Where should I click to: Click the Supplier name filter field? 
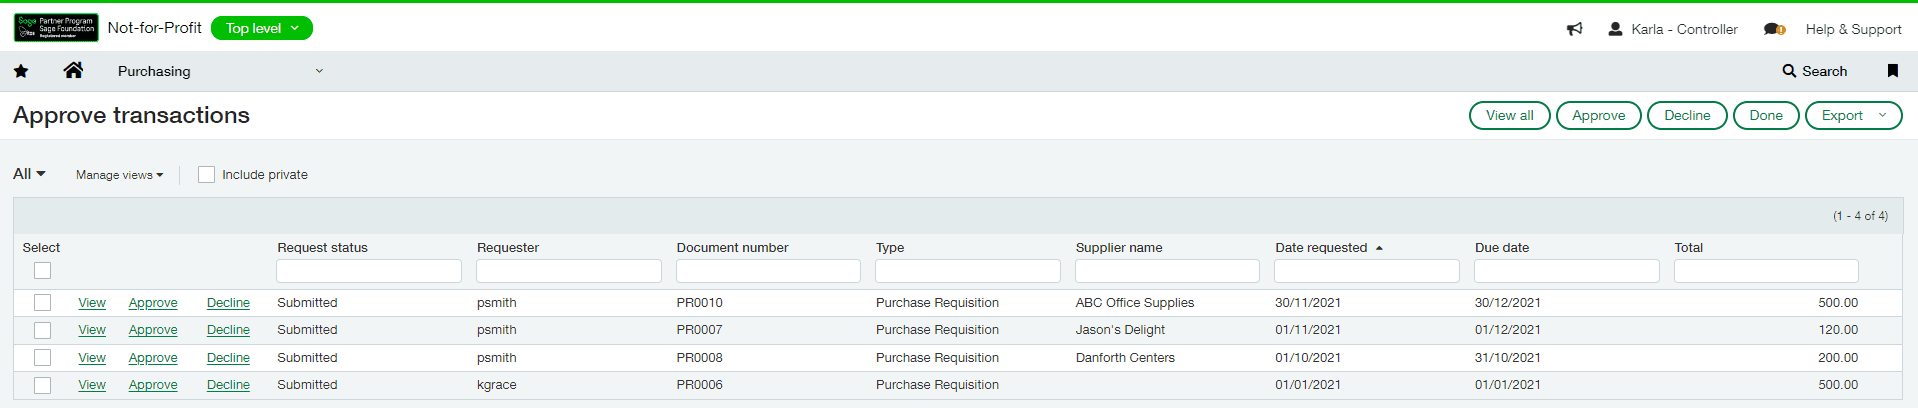(x=1167, y=271)
